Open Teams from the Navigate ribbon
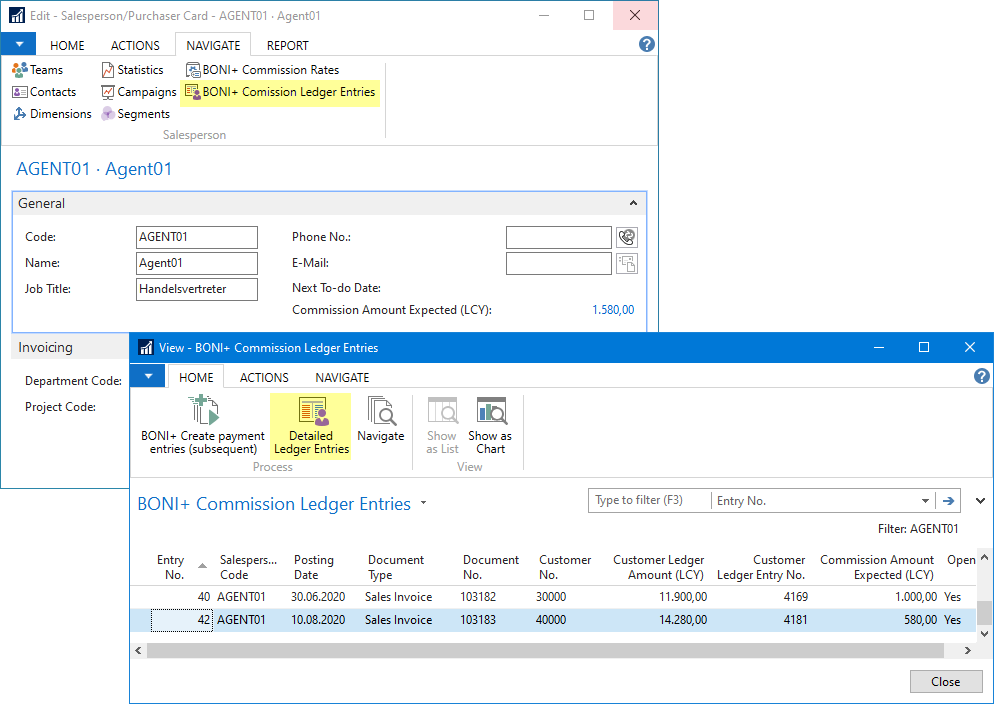Viewport: 994px width, 704px height. [x=38, y=70]
